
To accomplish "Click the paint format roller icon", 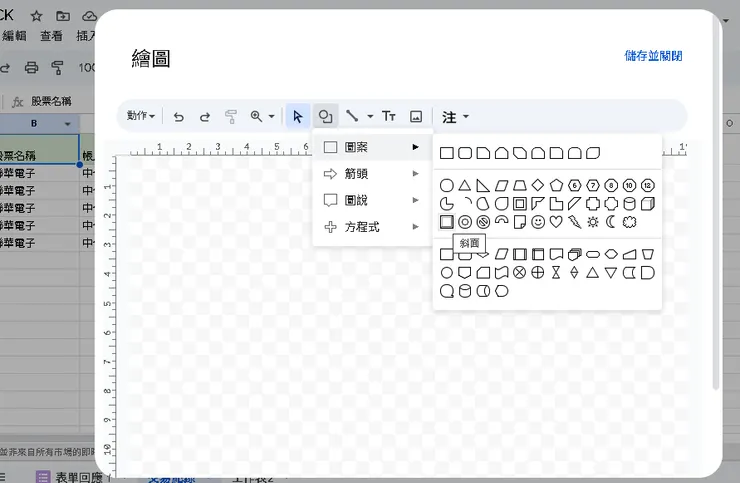I will (x=231, y=116).
